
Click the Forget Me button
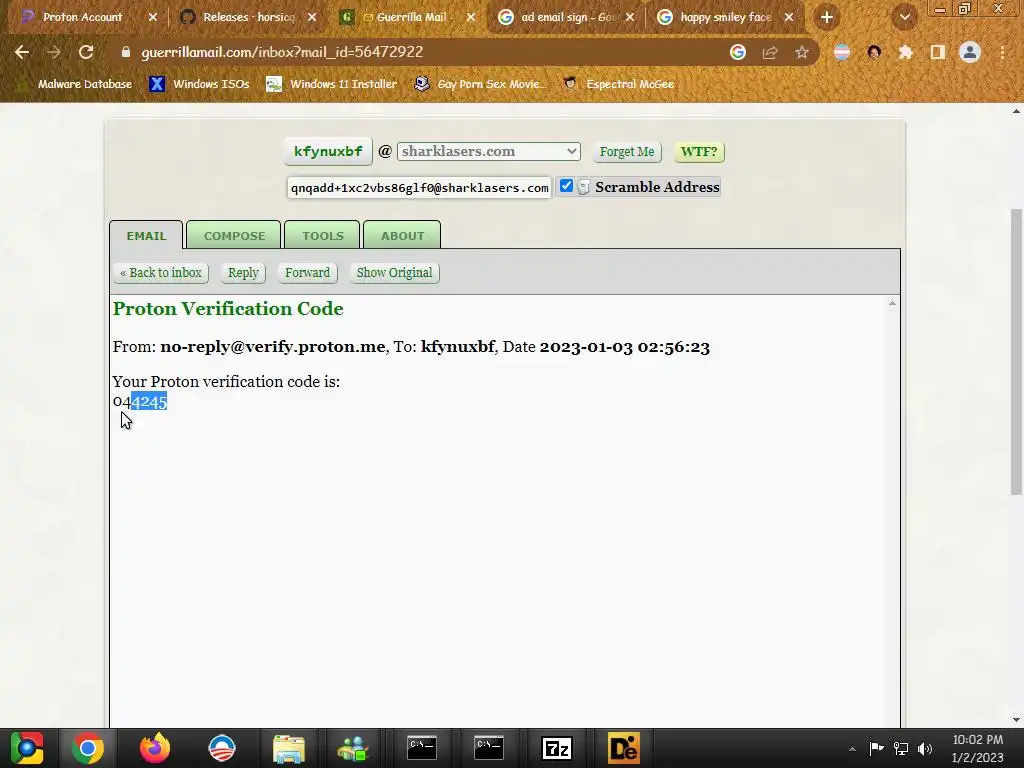627,152
